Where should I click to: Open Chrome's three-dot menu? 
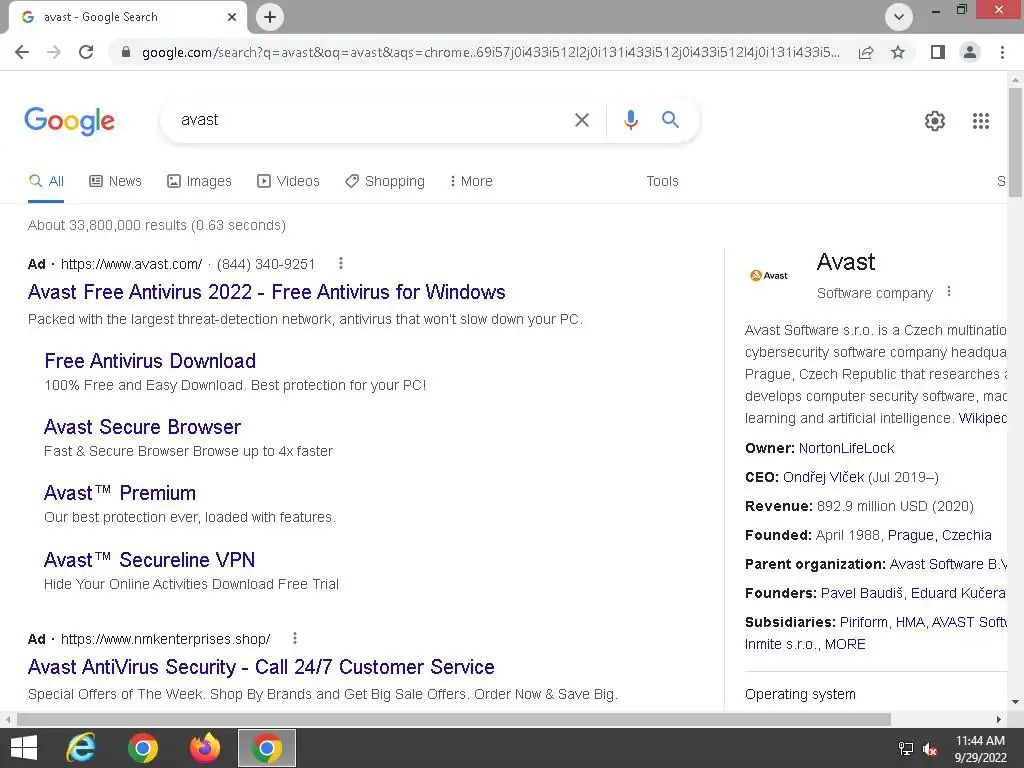(1002, 52)
